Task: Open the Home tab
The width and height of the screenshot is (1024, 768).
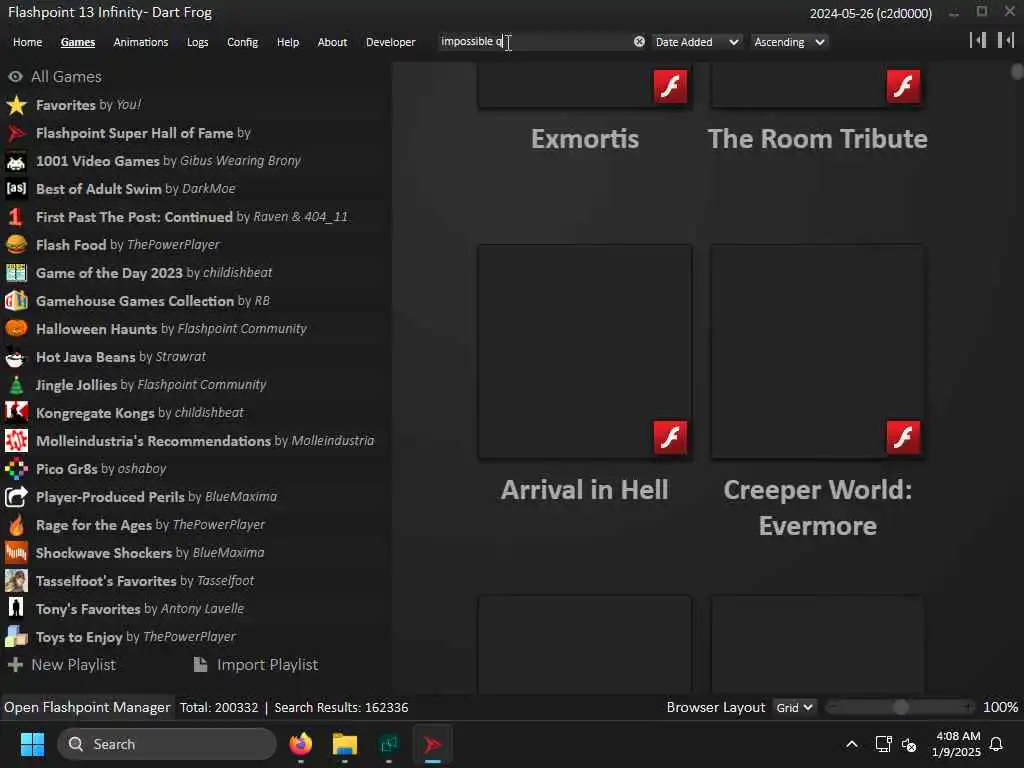Action: click(27, 42)
